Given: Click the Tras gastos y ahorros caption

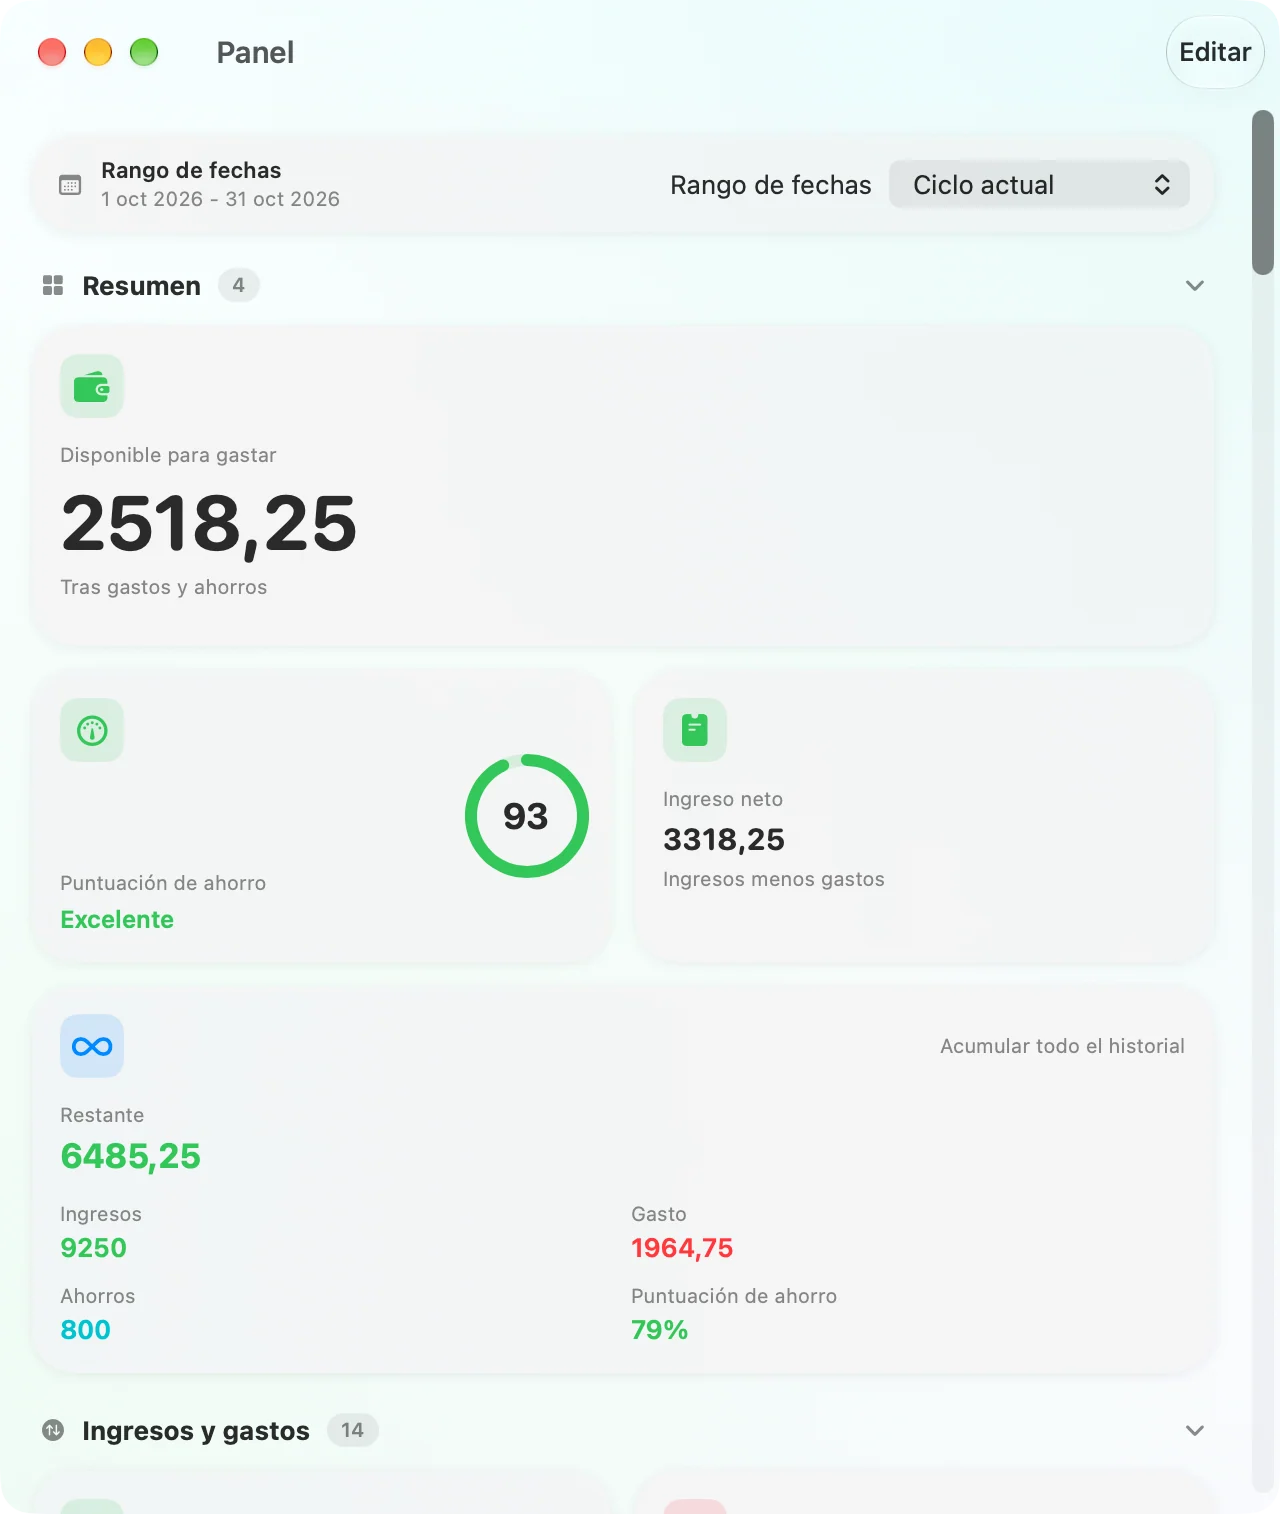Looking at the screenshot, I should pos(163,587).
